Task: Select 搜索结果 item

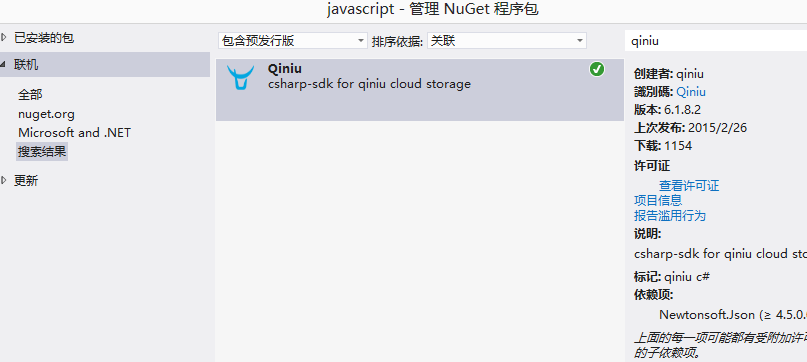Action: point(42,152)
